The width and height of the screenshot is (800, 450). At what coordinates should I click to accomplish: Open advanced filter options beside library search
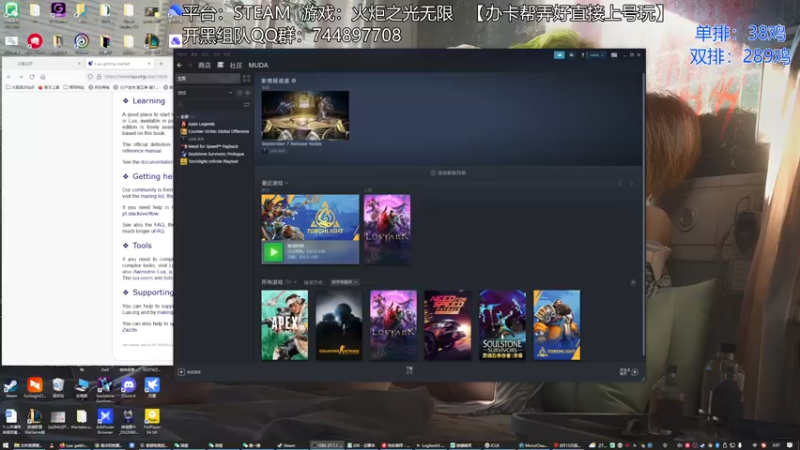246,105
